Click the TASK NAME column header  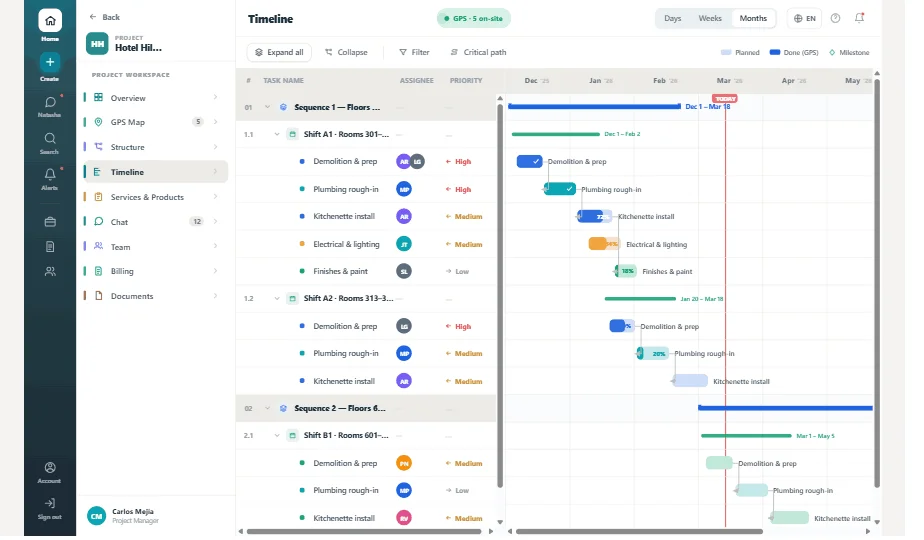pyautogui.click(x=283, y=80)
